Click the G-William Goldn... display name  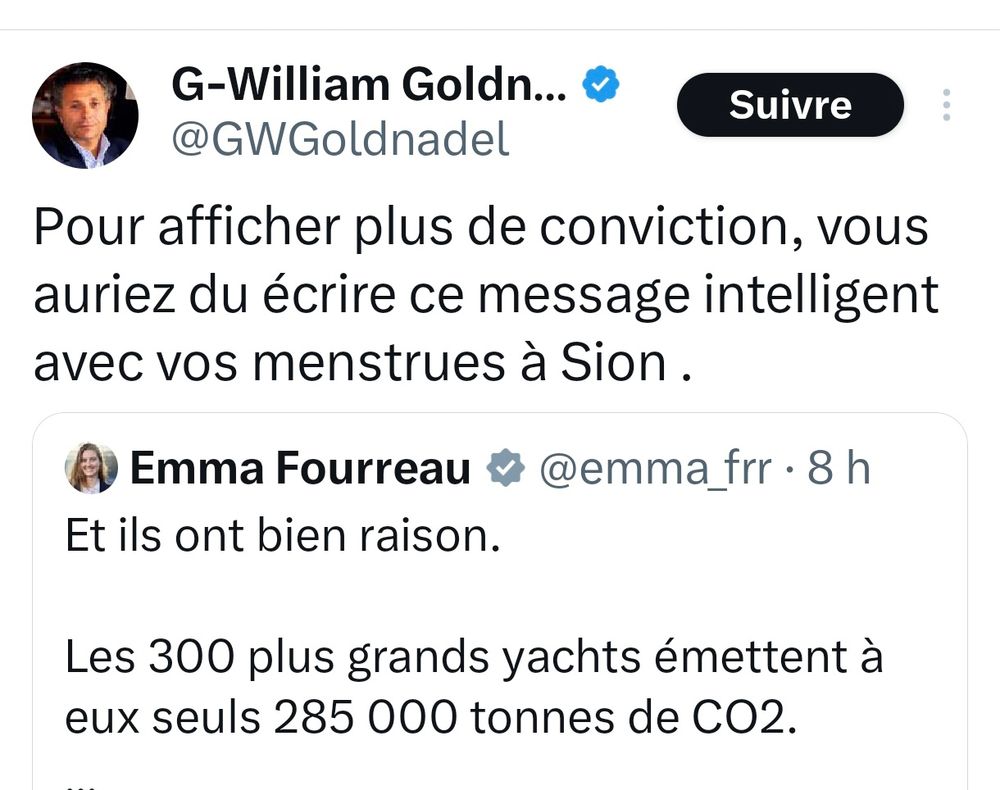(369, 85)
